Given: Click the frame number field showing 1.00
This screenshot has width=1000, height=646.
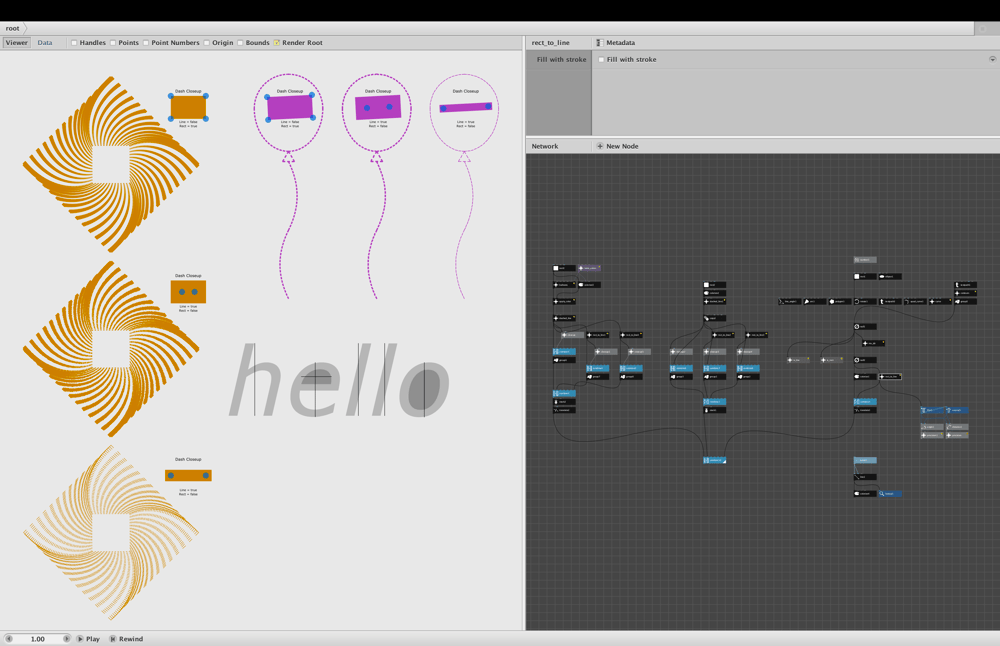Looking at the screenshot, I should (x=38, y=638).
